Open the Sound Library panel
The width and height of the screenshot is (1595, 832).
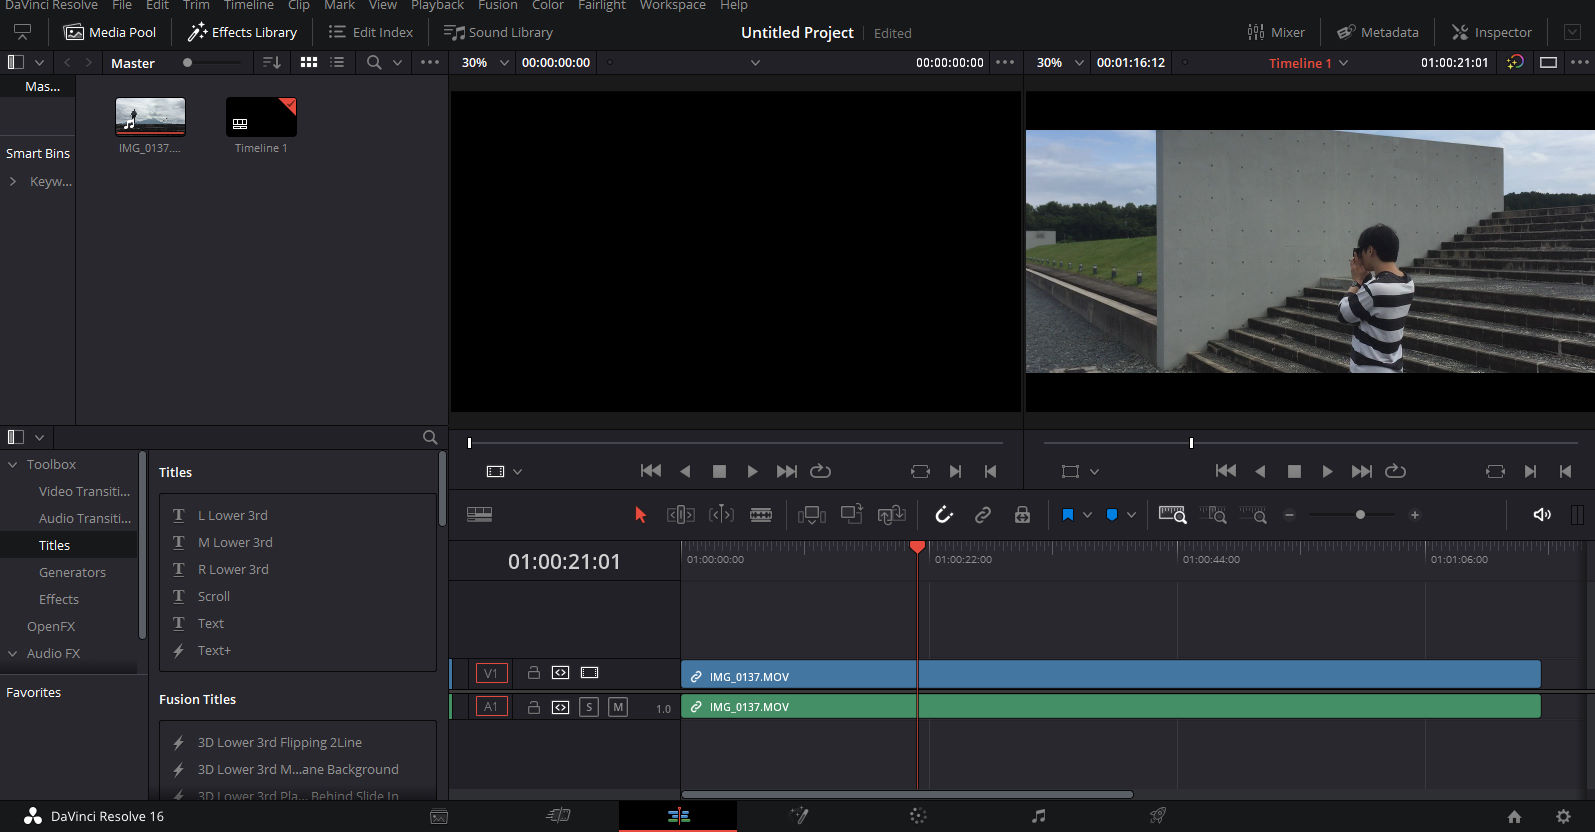click(498, 32)
